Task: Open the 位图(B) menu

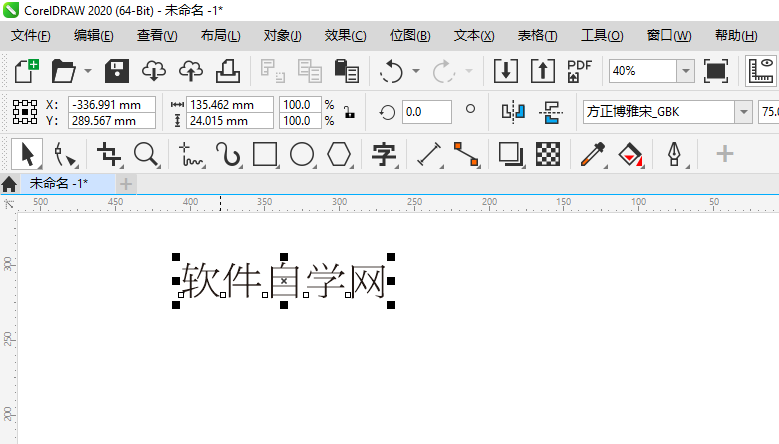Action: click(x=410, y=36)
